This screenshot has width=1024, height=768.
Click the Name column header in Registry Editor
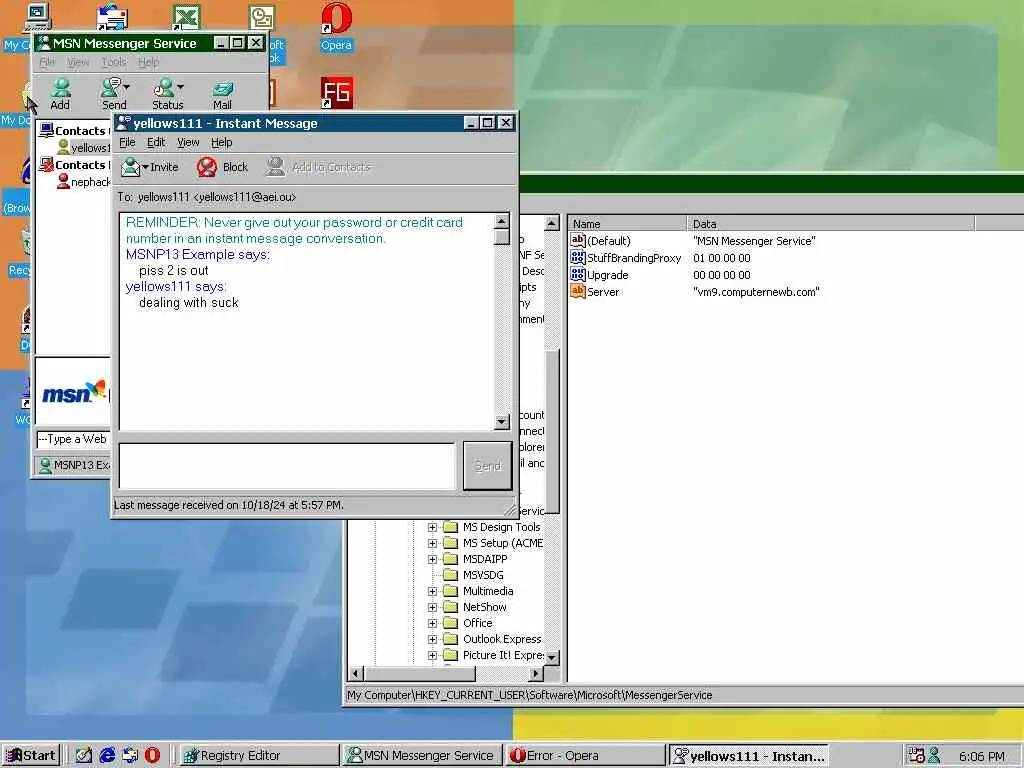click(627, 223)
